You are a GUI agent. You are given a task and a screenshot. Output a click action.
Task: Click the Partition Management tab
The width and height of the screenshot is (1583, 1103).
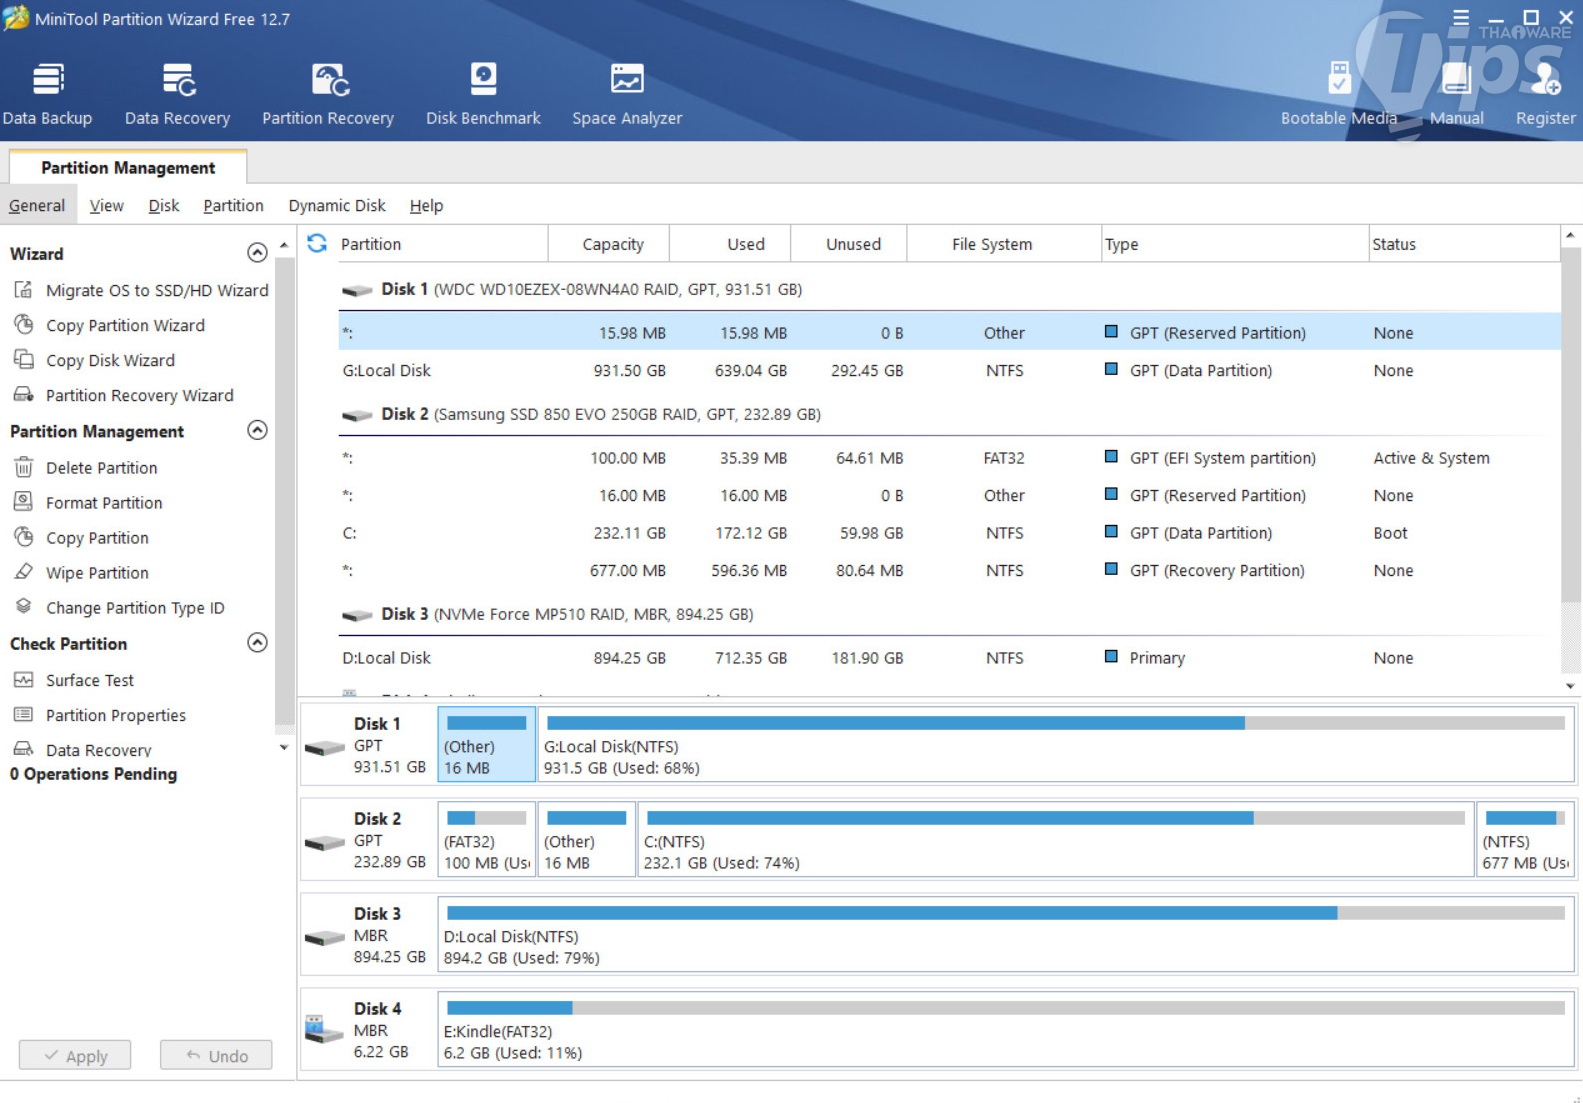click(128, 168)
